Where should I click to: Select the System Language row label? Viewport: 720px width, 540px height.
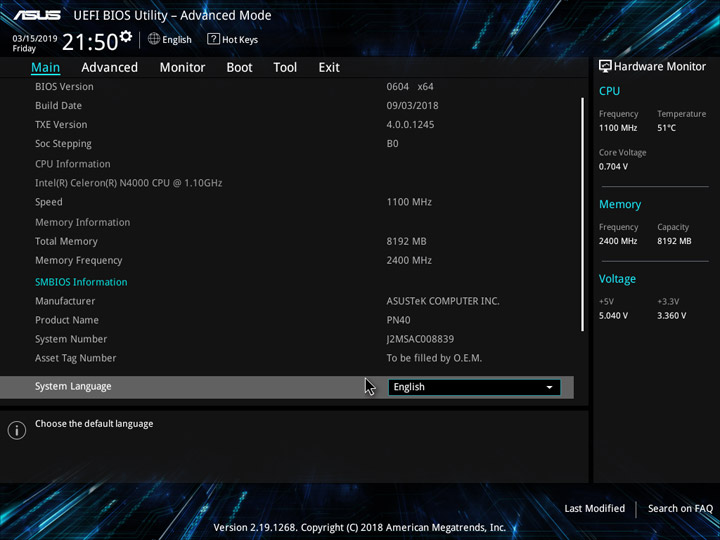coord(73,387)
